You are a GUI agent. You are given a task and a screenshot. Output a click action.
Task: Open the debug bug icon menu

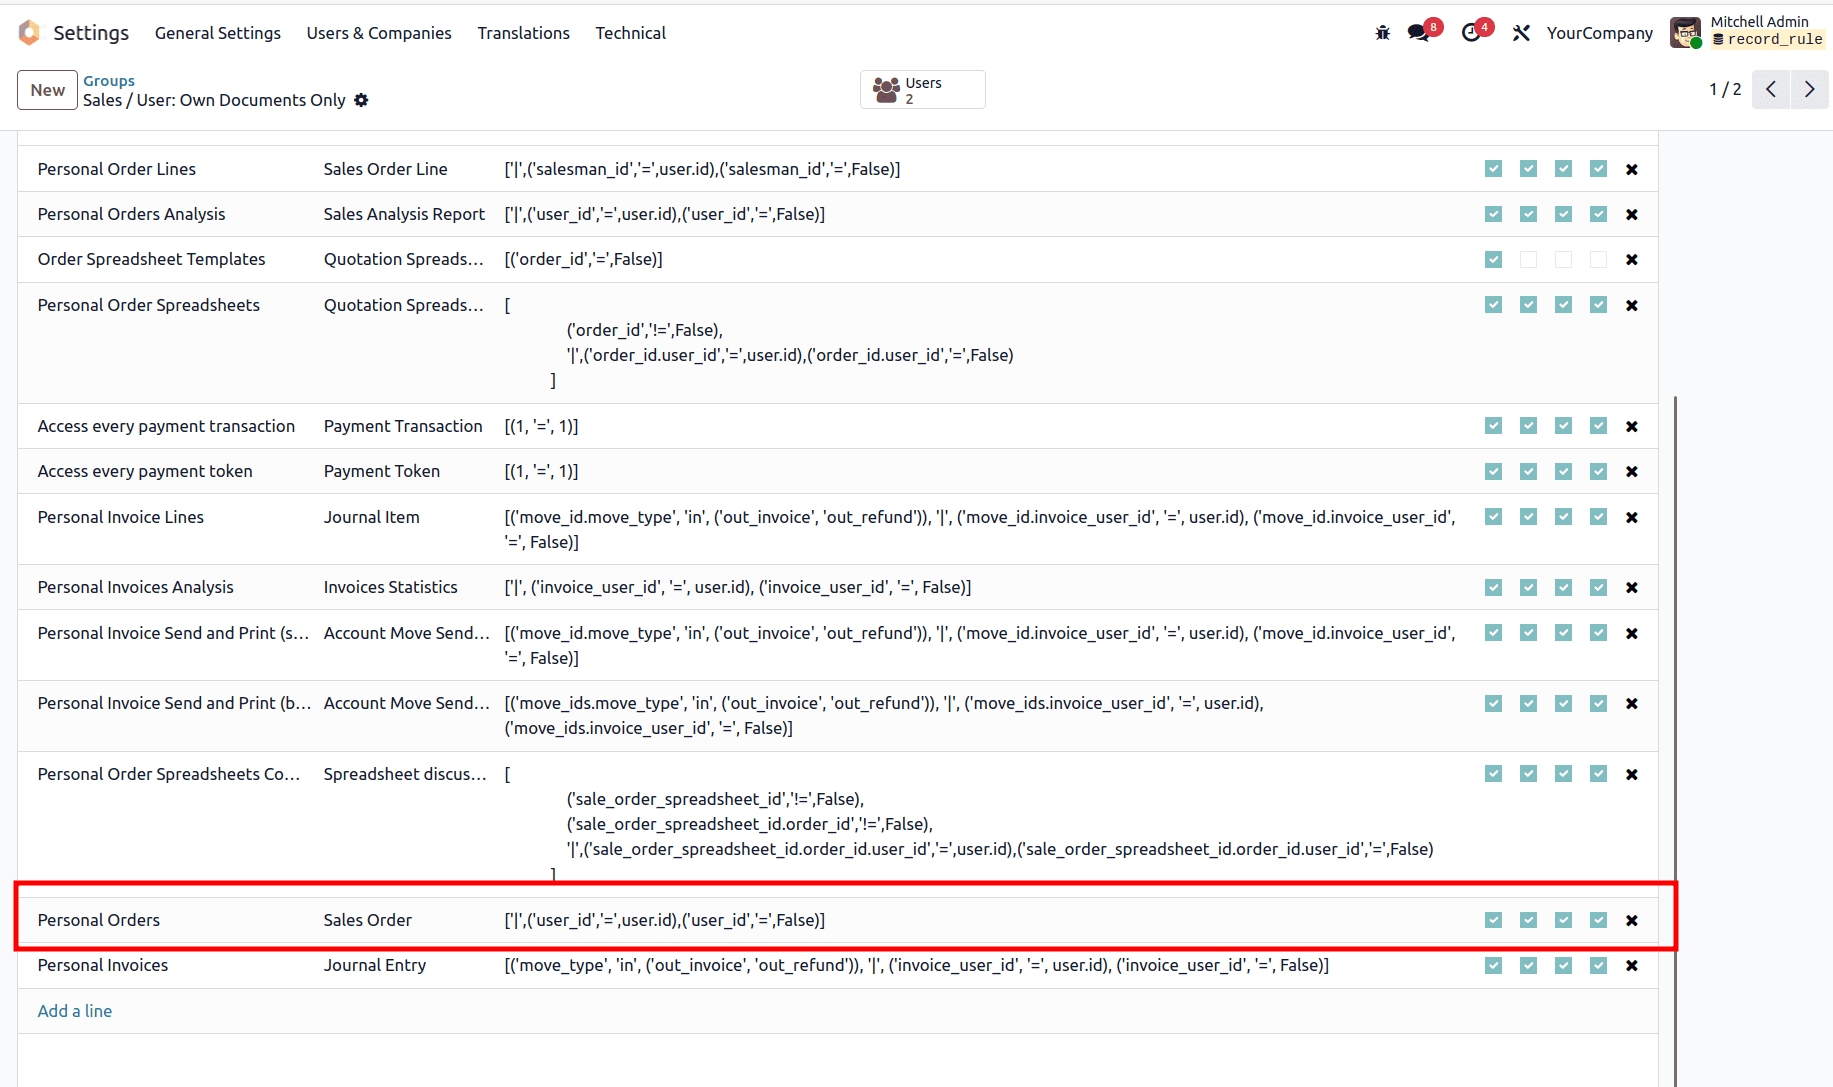1383,33
